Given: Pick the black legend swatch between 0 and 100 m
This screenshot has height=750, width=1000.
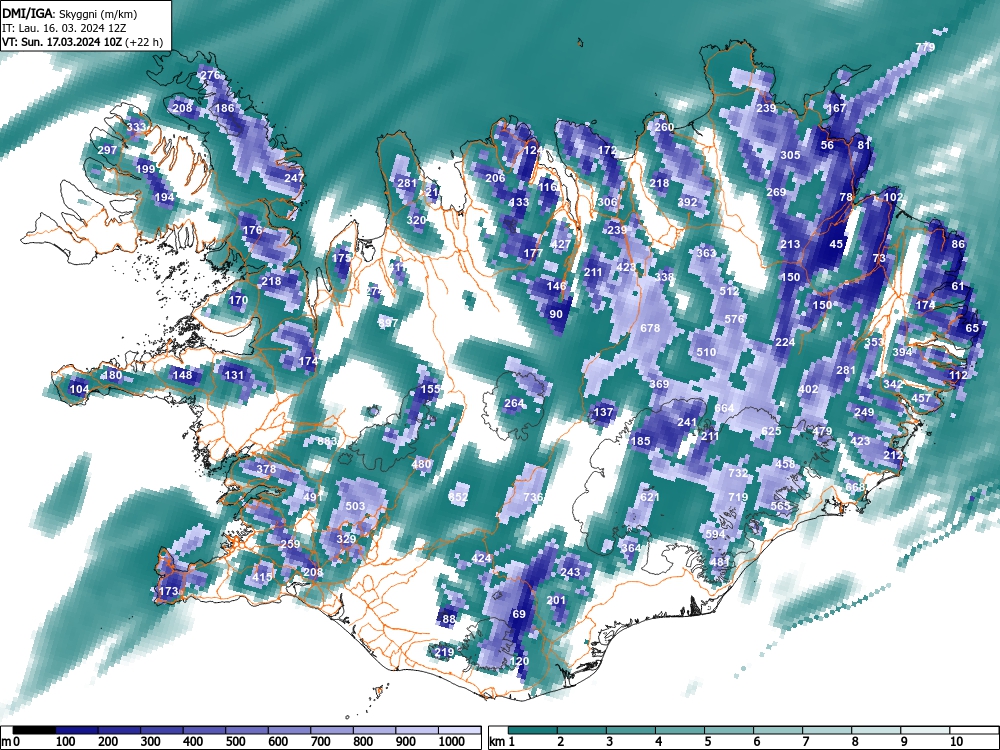Looking at the screenshot, I should point(34,730).
